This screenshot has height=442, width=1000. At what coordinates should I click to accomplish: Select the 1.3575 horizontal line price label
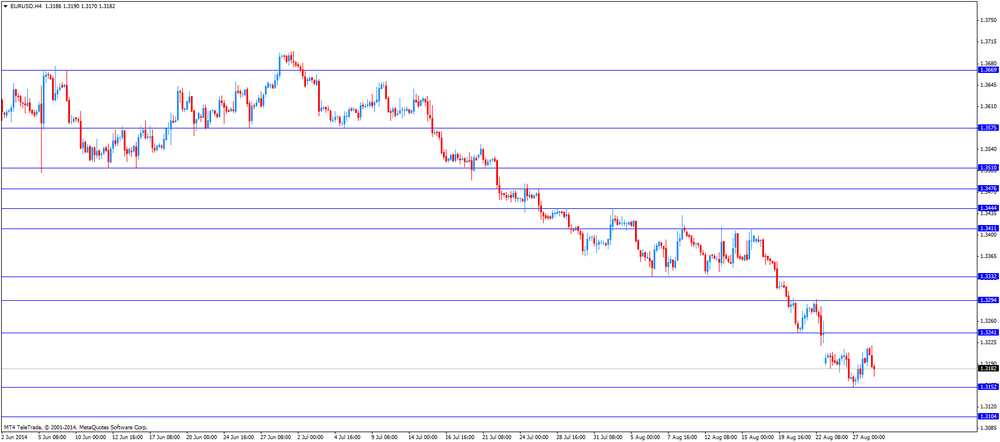tap(988, 128)
